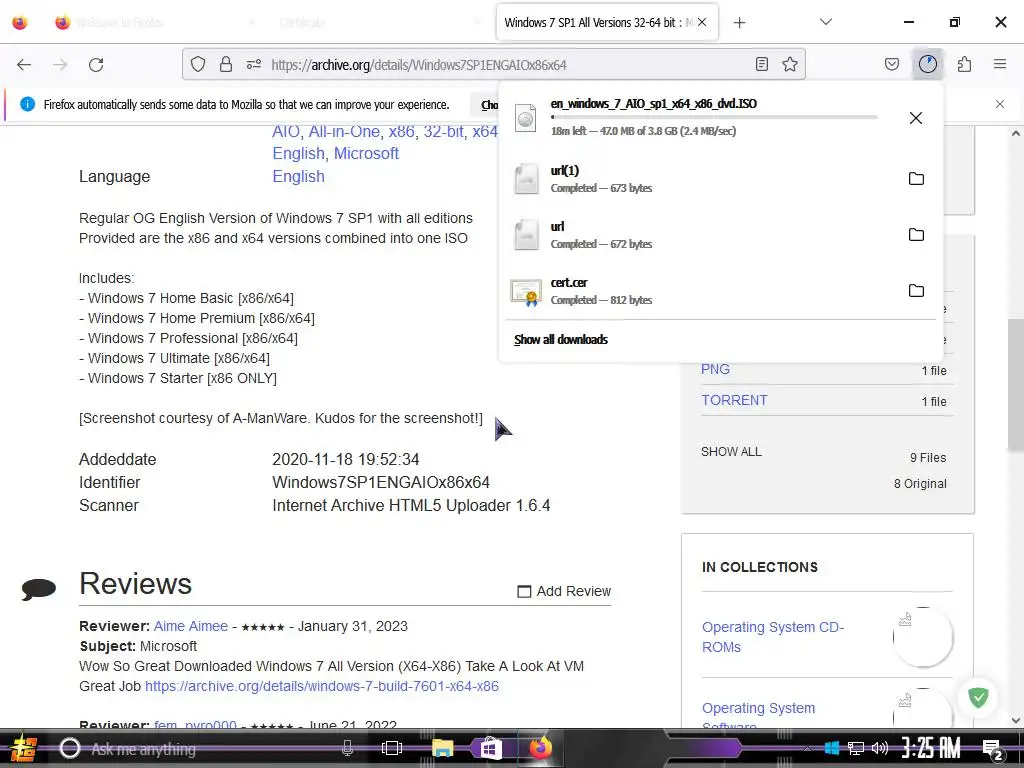Reload the current archive.org page
Screen dimensions: 1024x768
pos(96,65)
